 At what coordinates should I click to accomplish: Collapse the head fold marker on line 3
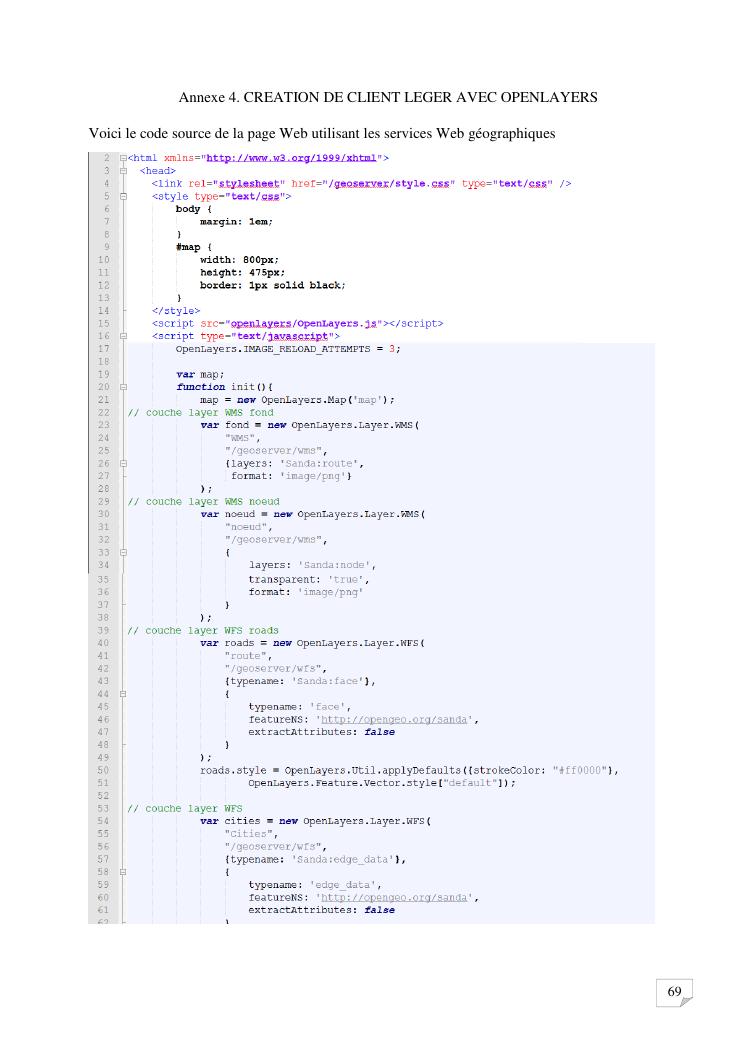point(123,171)
